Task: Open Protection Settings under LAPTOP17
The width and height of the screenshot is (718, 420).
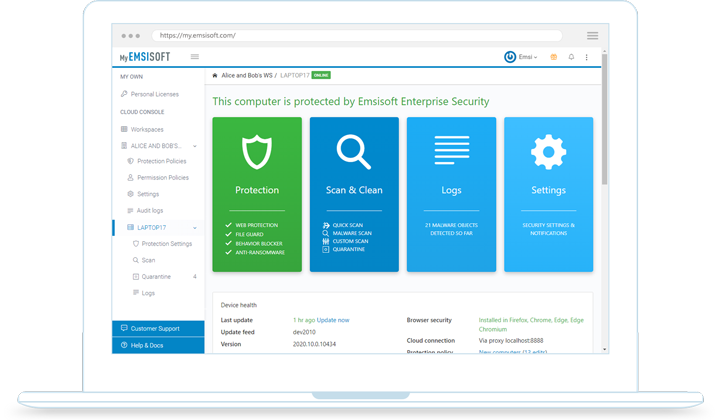Action: 167,244
